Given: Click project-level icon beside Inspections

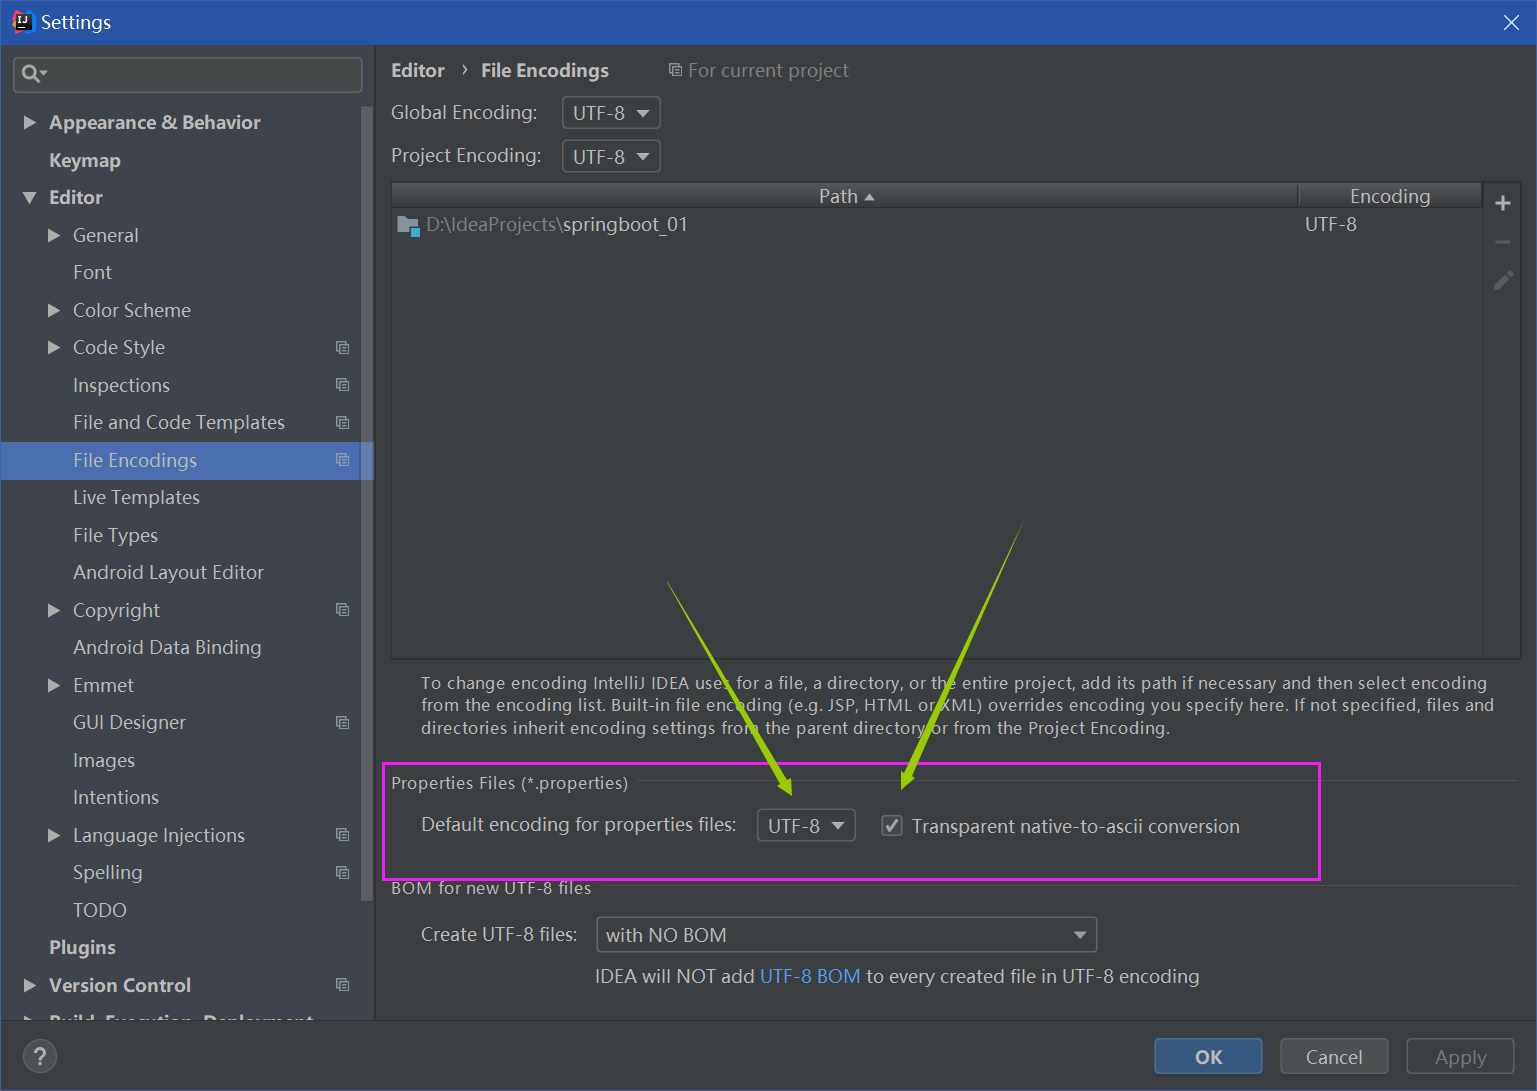Looking at the screenshot, I should 342,385.
